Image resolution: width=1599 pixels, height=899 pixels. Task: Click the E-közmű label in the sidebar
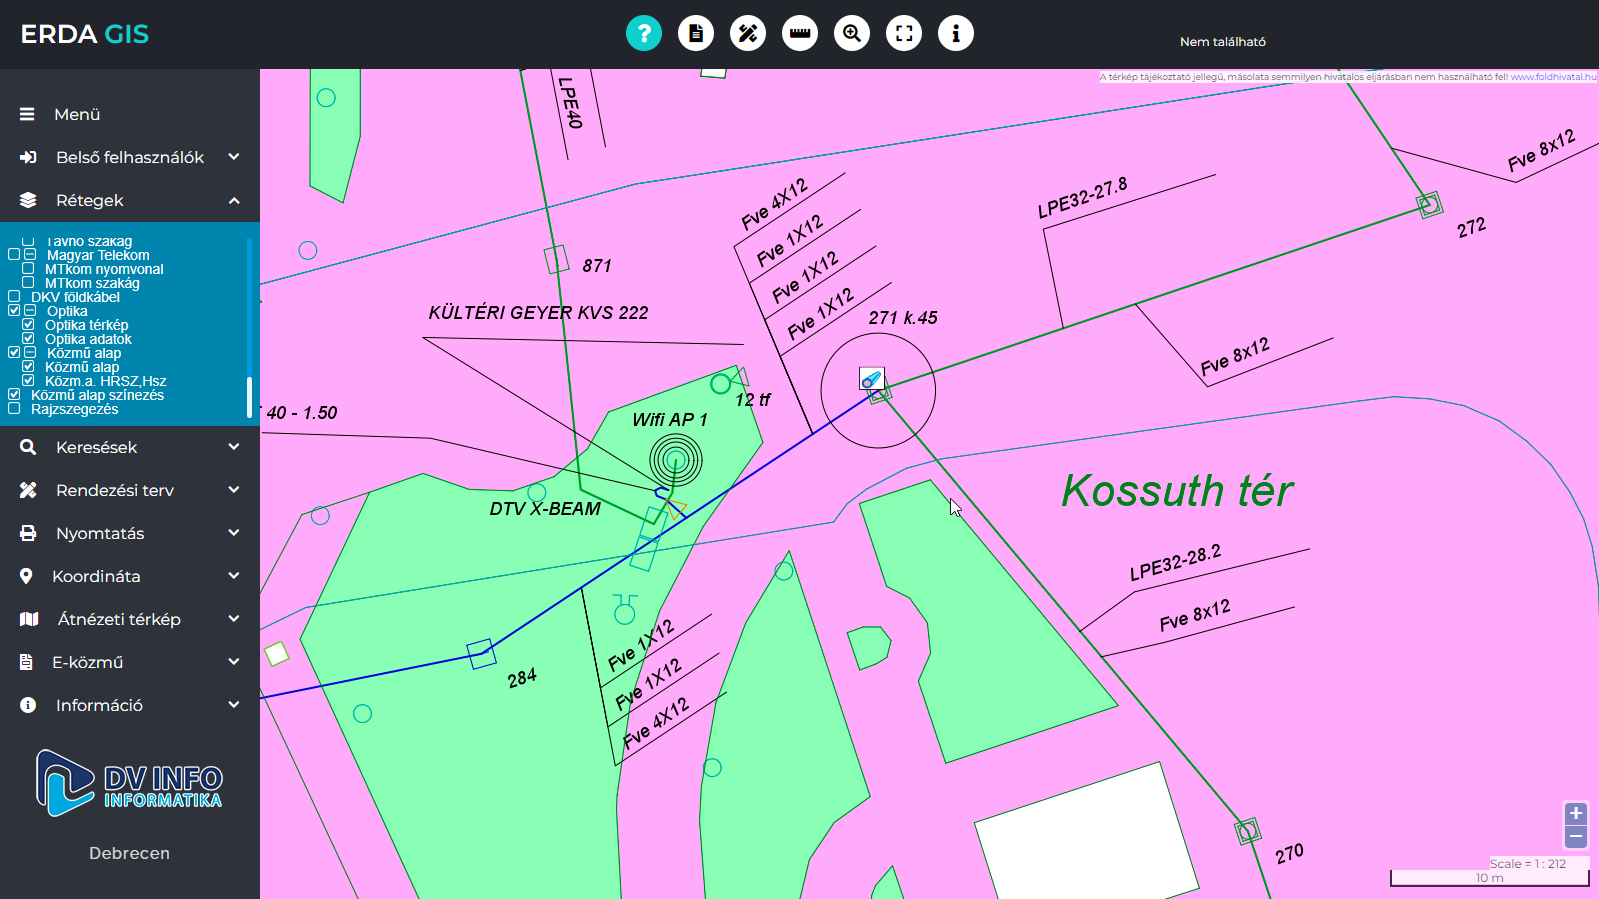click(x=88, y=662)
